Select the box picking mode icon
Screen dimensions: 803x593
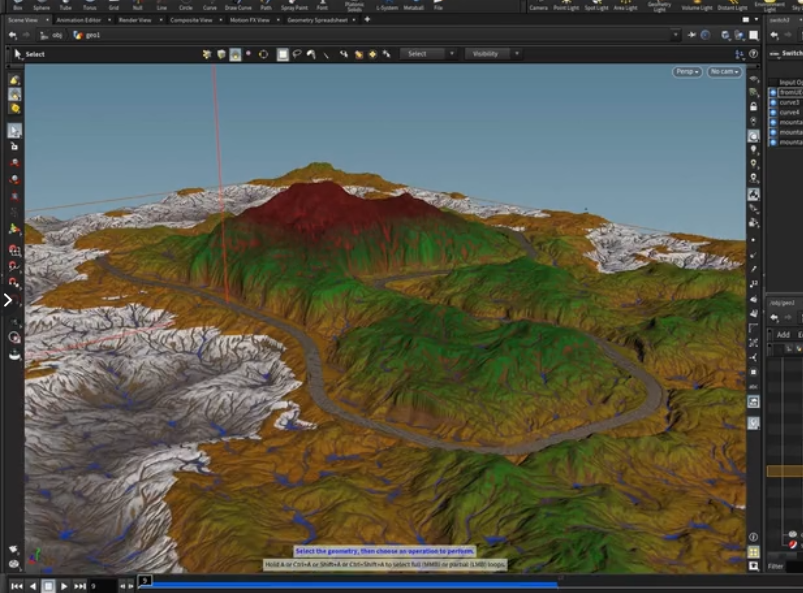click(283, 54)
